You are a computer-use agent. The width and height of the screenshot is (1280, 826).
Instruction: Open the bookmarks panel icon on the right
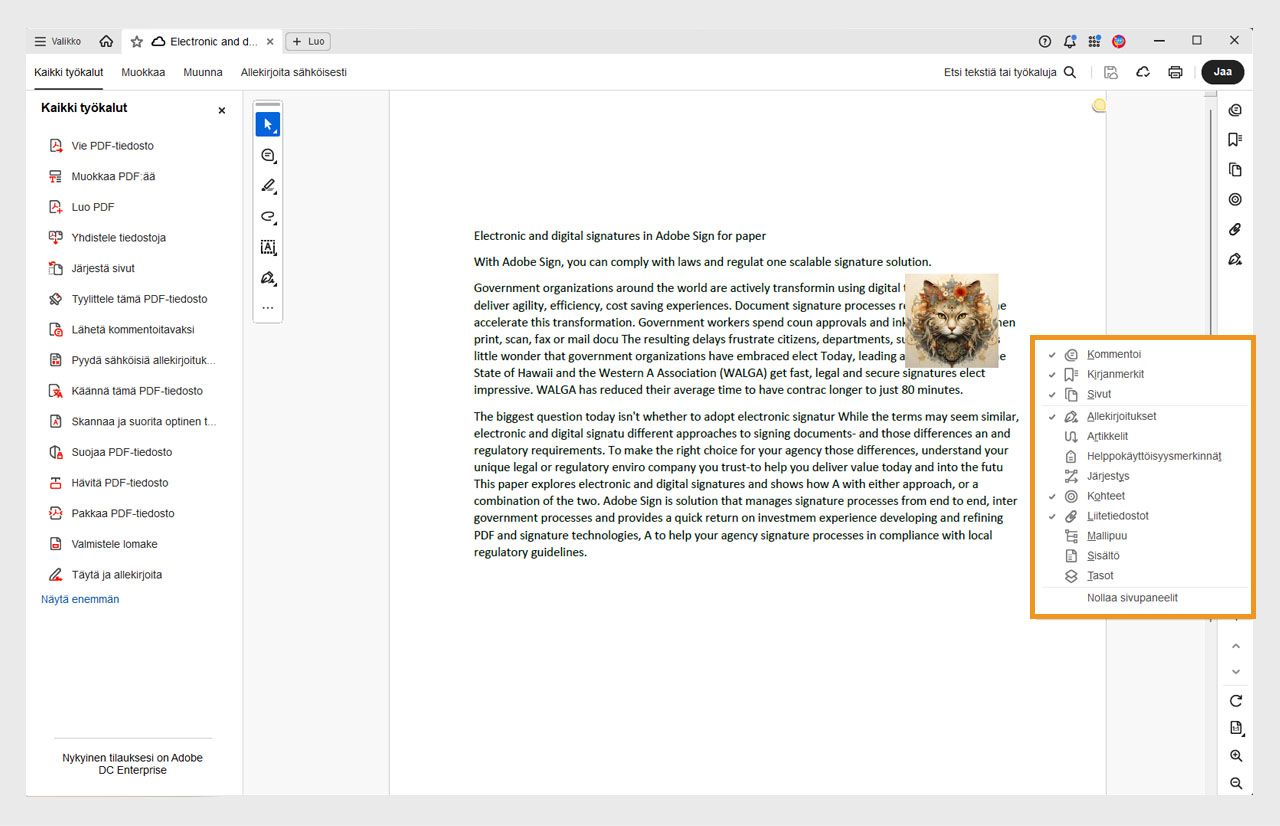click(1235, 139)
